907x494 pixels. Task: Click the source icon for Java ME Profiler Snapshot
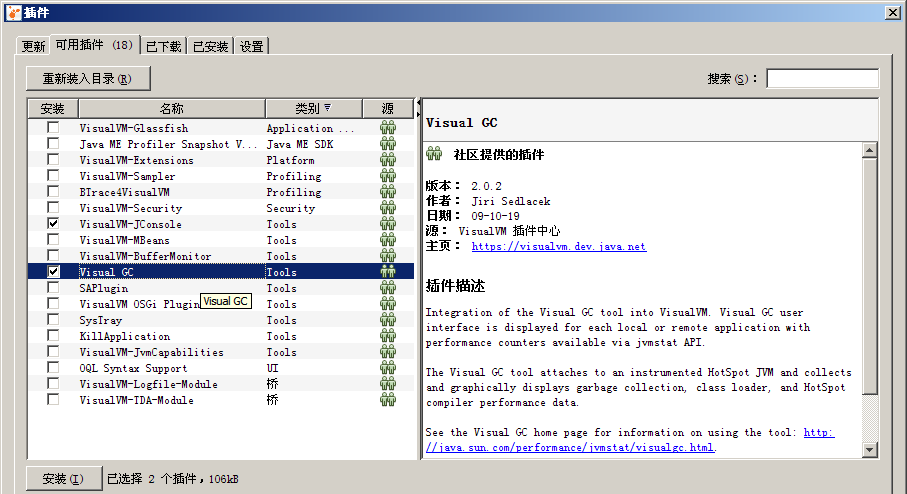tap(388, 143)
